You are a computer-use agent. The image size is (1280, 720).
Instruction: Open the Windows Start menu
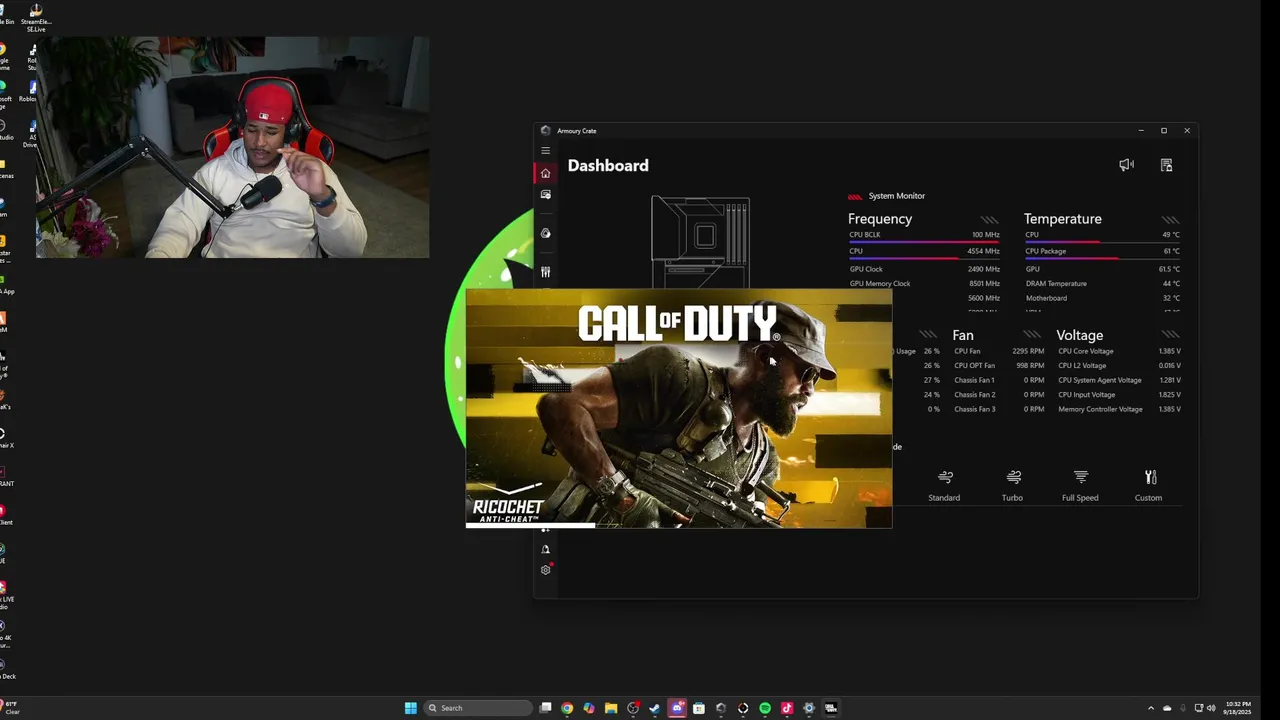(x=411, y=708)
